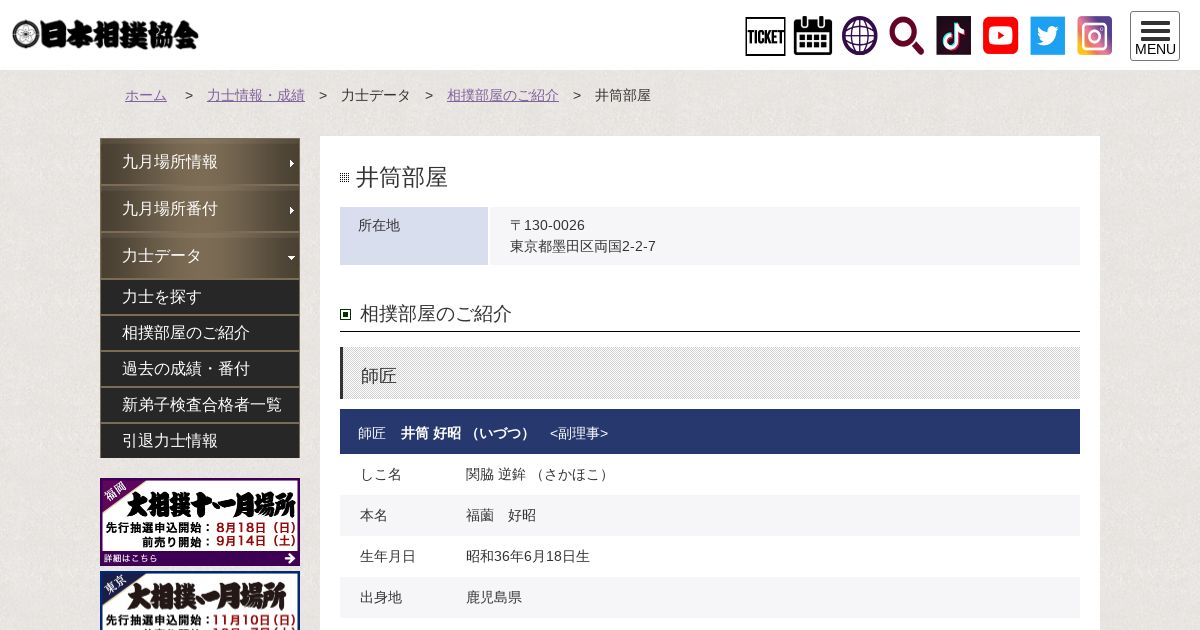Open the YouTube icon

(1001, 36)
